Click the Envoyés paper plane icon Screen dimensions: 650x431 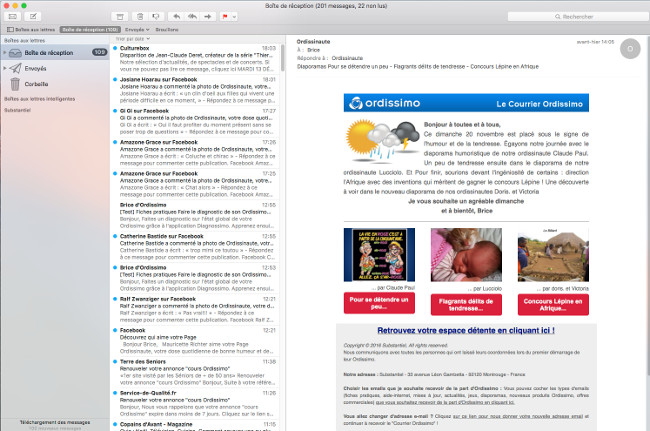(x=15, y=68)
